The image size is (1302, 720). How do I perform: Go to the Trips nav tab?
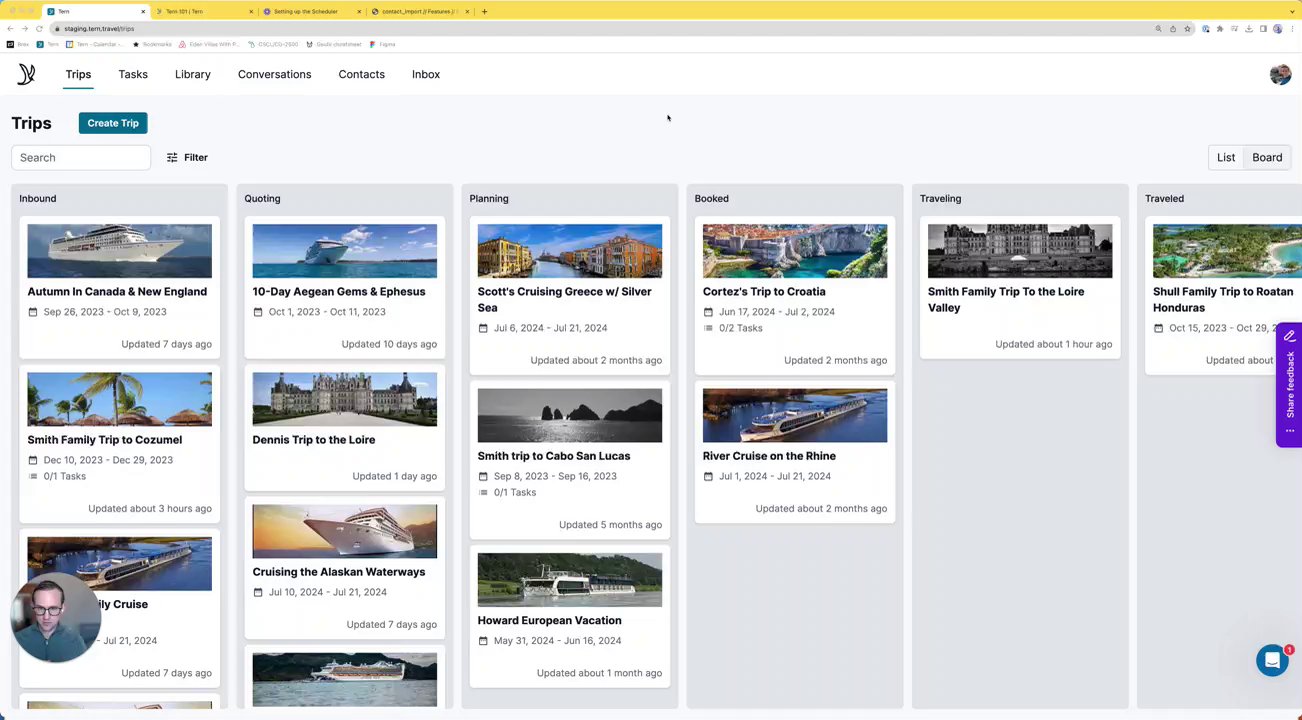click(78, 74)
